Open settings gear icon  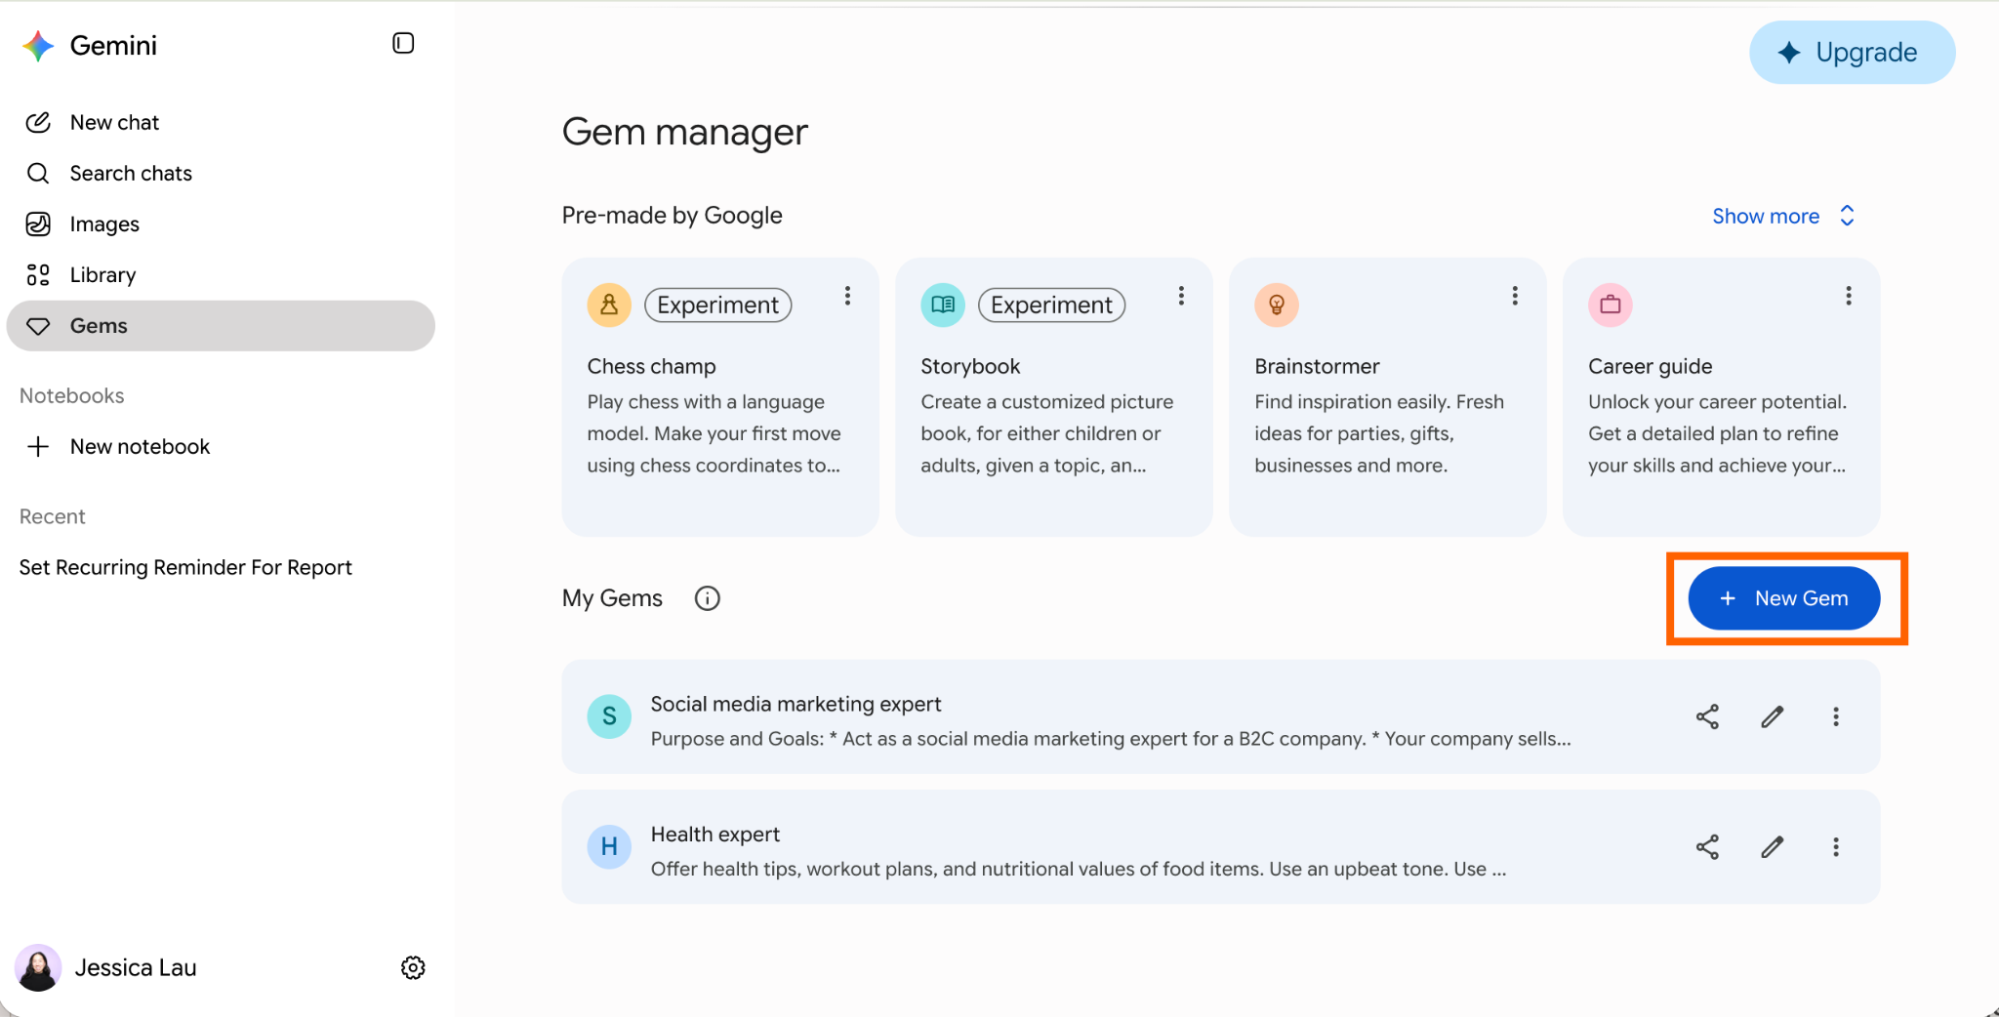click(413, 967)
